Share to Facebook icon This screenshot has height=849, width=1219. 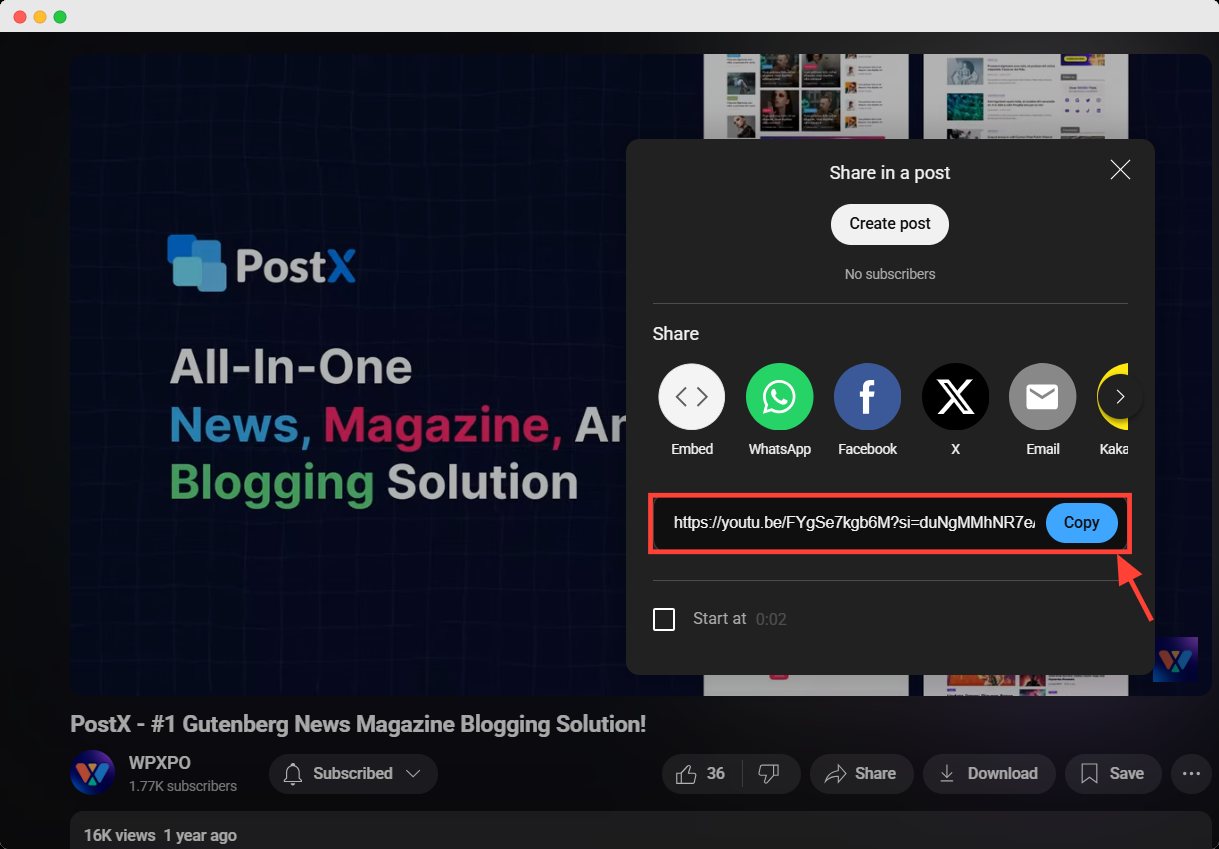(867, 397)
